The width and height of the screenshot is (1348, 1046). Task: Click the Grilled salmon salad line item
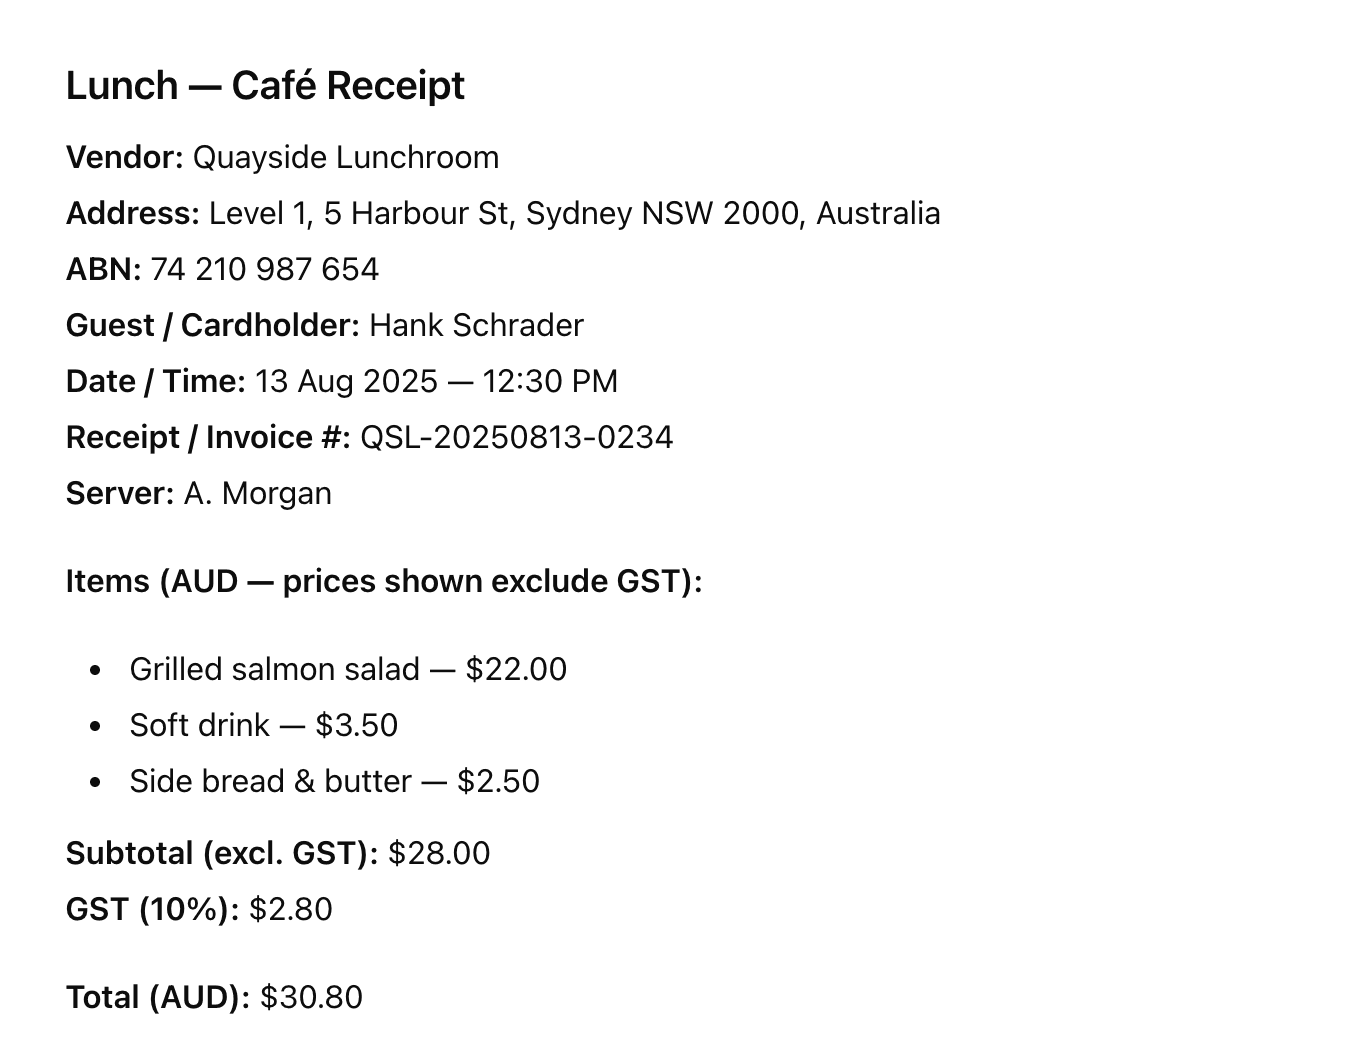(274, 670)
